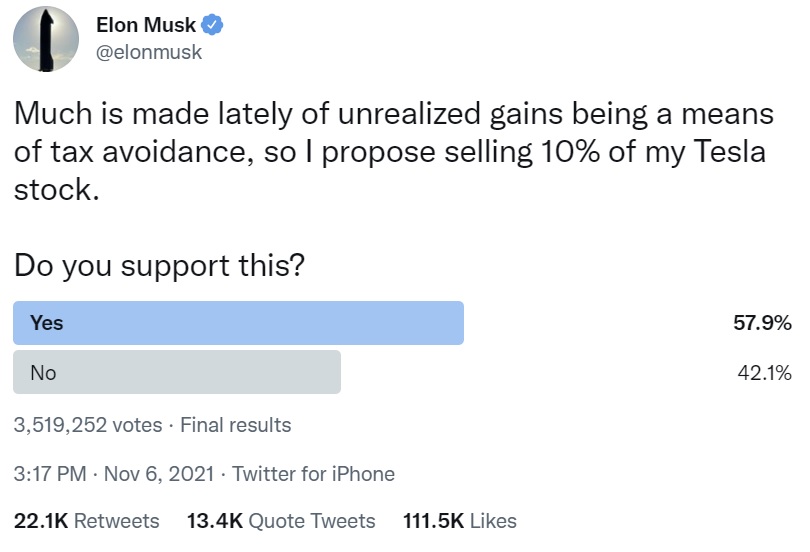View the 22.1K Retweets list
The image size is (810, 552).
click(x=87, y=521)
